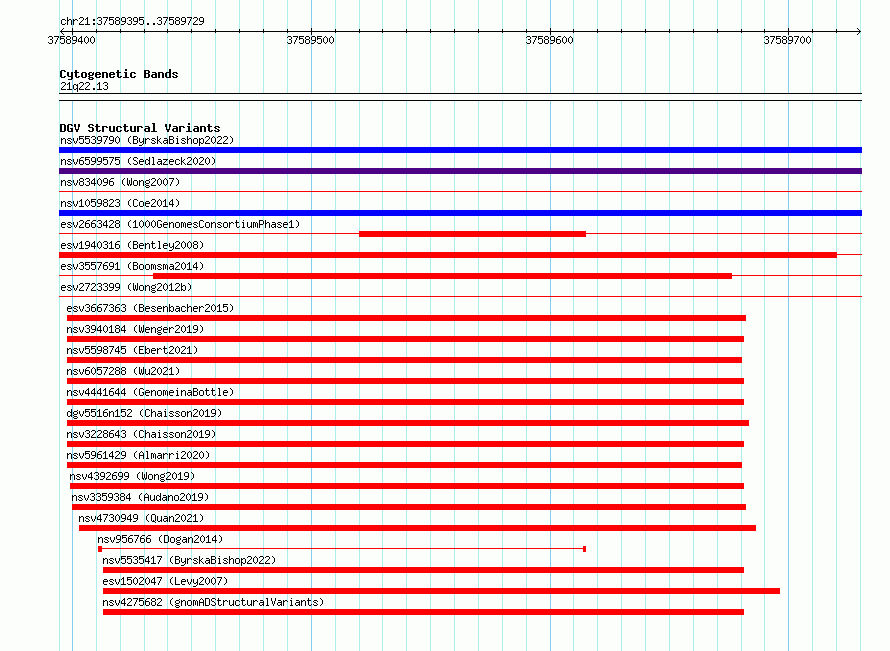Click the thin capped line under nsv956766
Viewport: 890px width, 651px height.
point(342,549)
